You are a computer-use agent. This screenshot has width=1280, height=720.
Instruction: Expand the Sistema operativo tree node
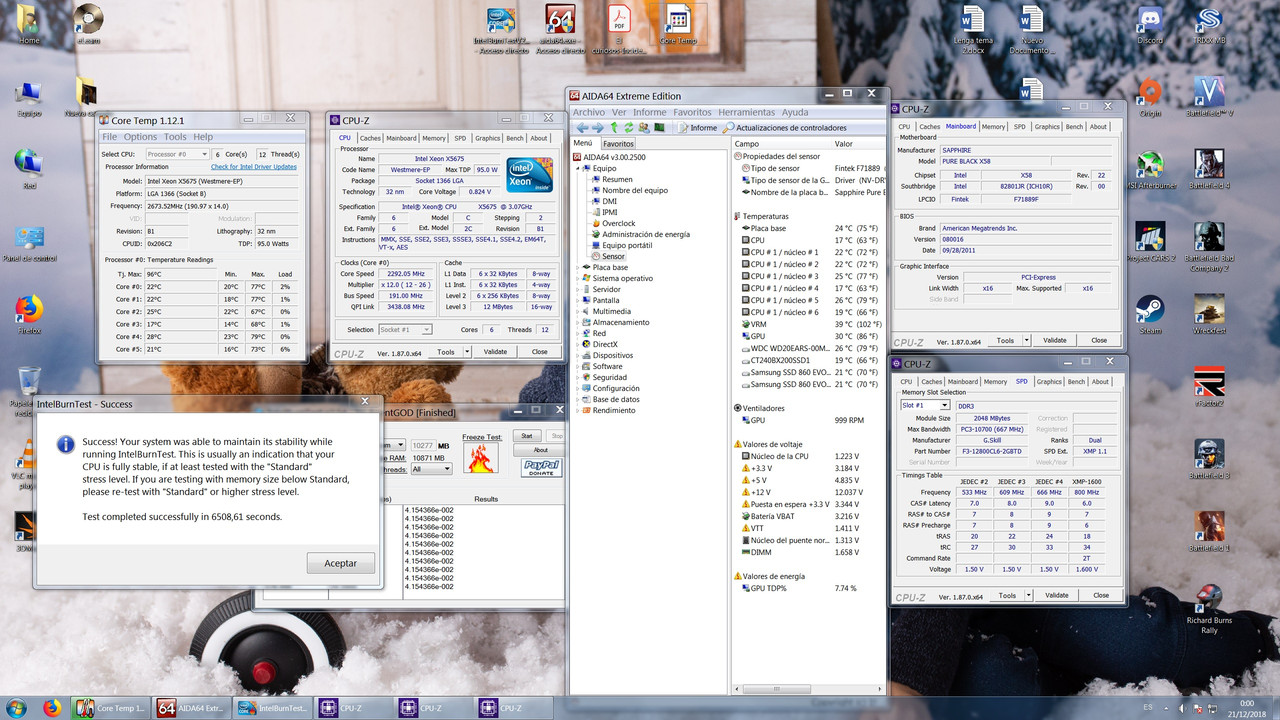[578, 278]
